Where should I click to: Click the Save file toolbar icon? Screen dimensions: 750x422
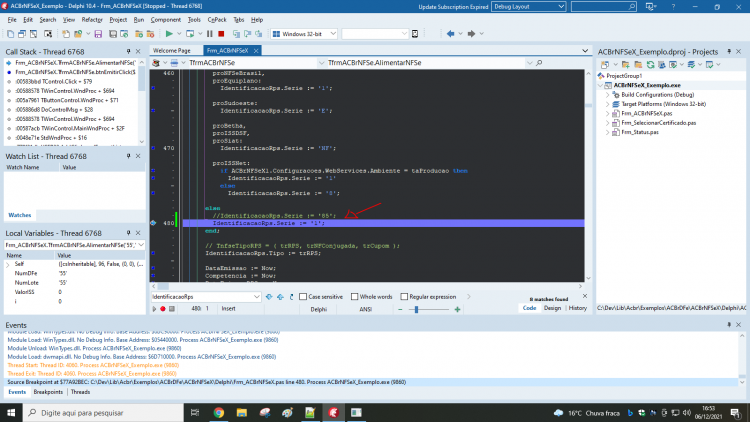[98, 34]
